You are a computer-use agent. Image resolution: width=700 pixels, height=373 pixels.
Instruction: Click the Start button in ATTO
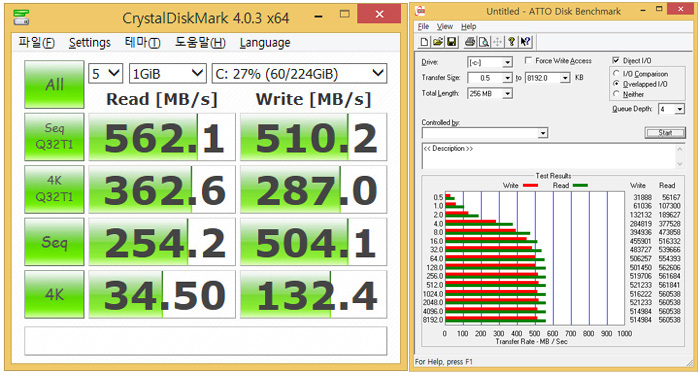[665, 133]
